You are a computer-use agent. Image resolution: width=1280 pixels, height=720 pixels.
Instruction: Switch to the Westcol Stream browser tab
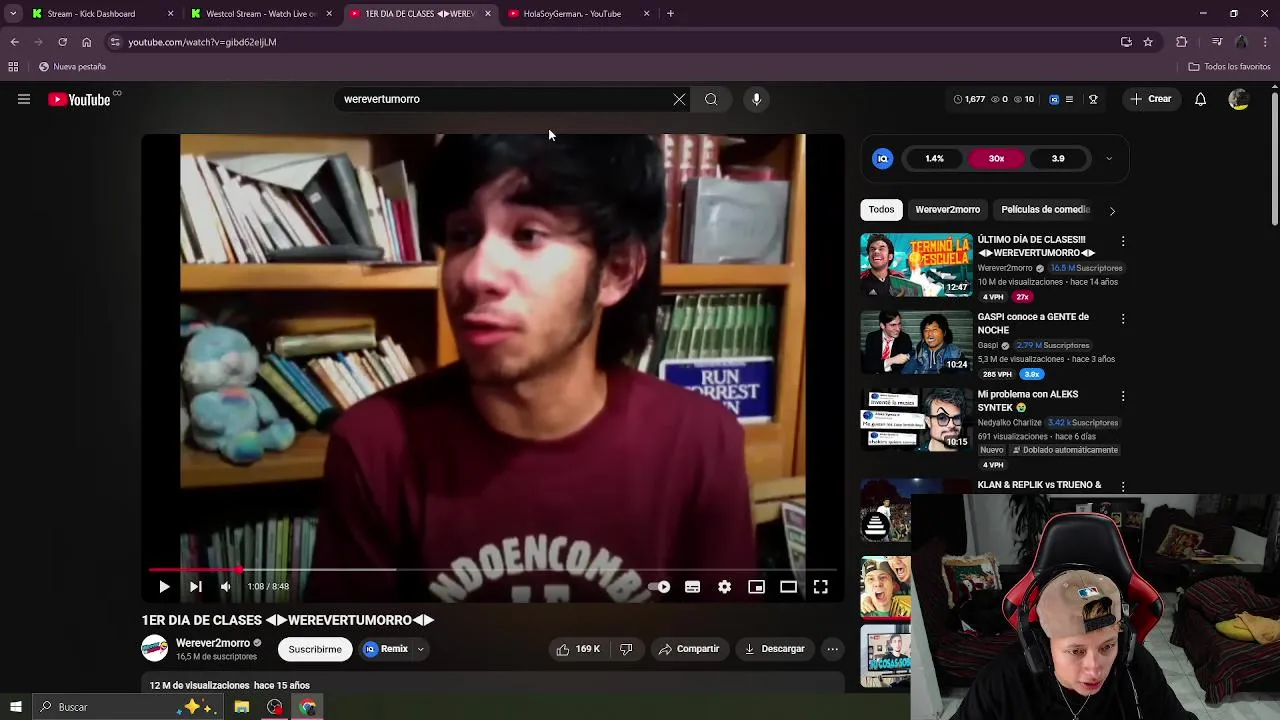[261, 14]
